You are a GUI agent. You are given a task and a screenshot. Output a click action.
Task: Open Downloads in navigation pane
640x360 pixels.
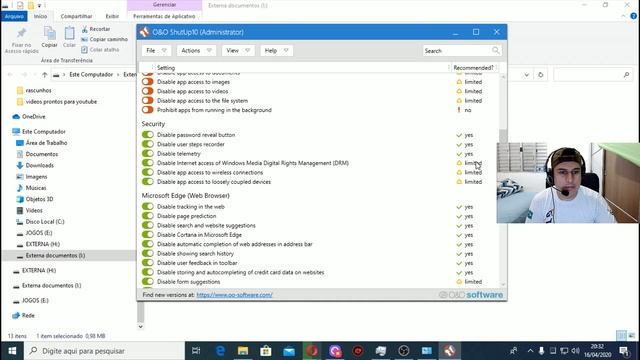click(x=35, y=165)
